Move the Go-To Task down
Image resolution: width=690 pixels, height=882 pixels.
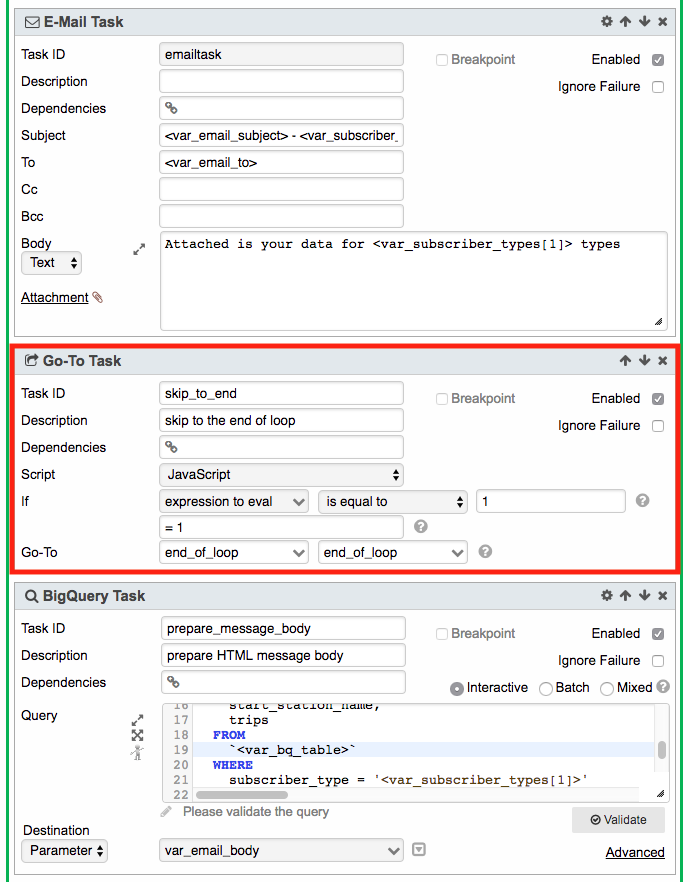[x=644, y=360]
